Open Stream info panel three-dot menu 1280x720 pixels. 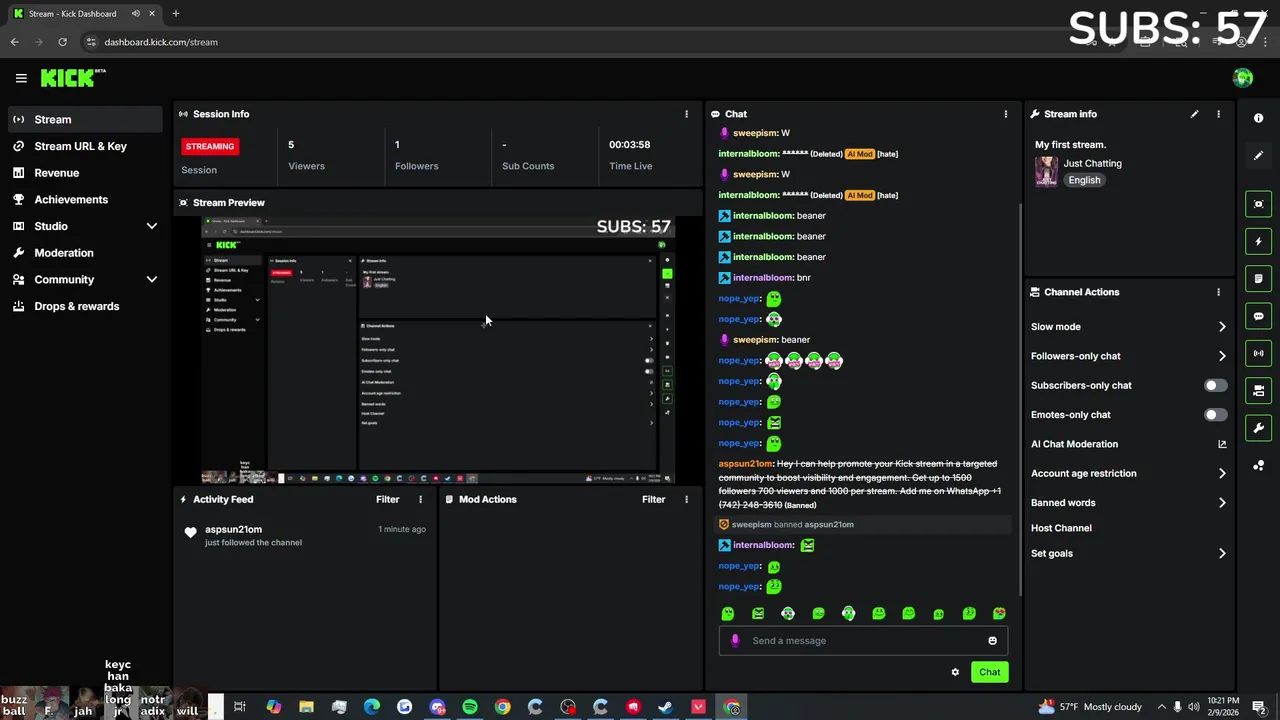tap(1218, 114)
